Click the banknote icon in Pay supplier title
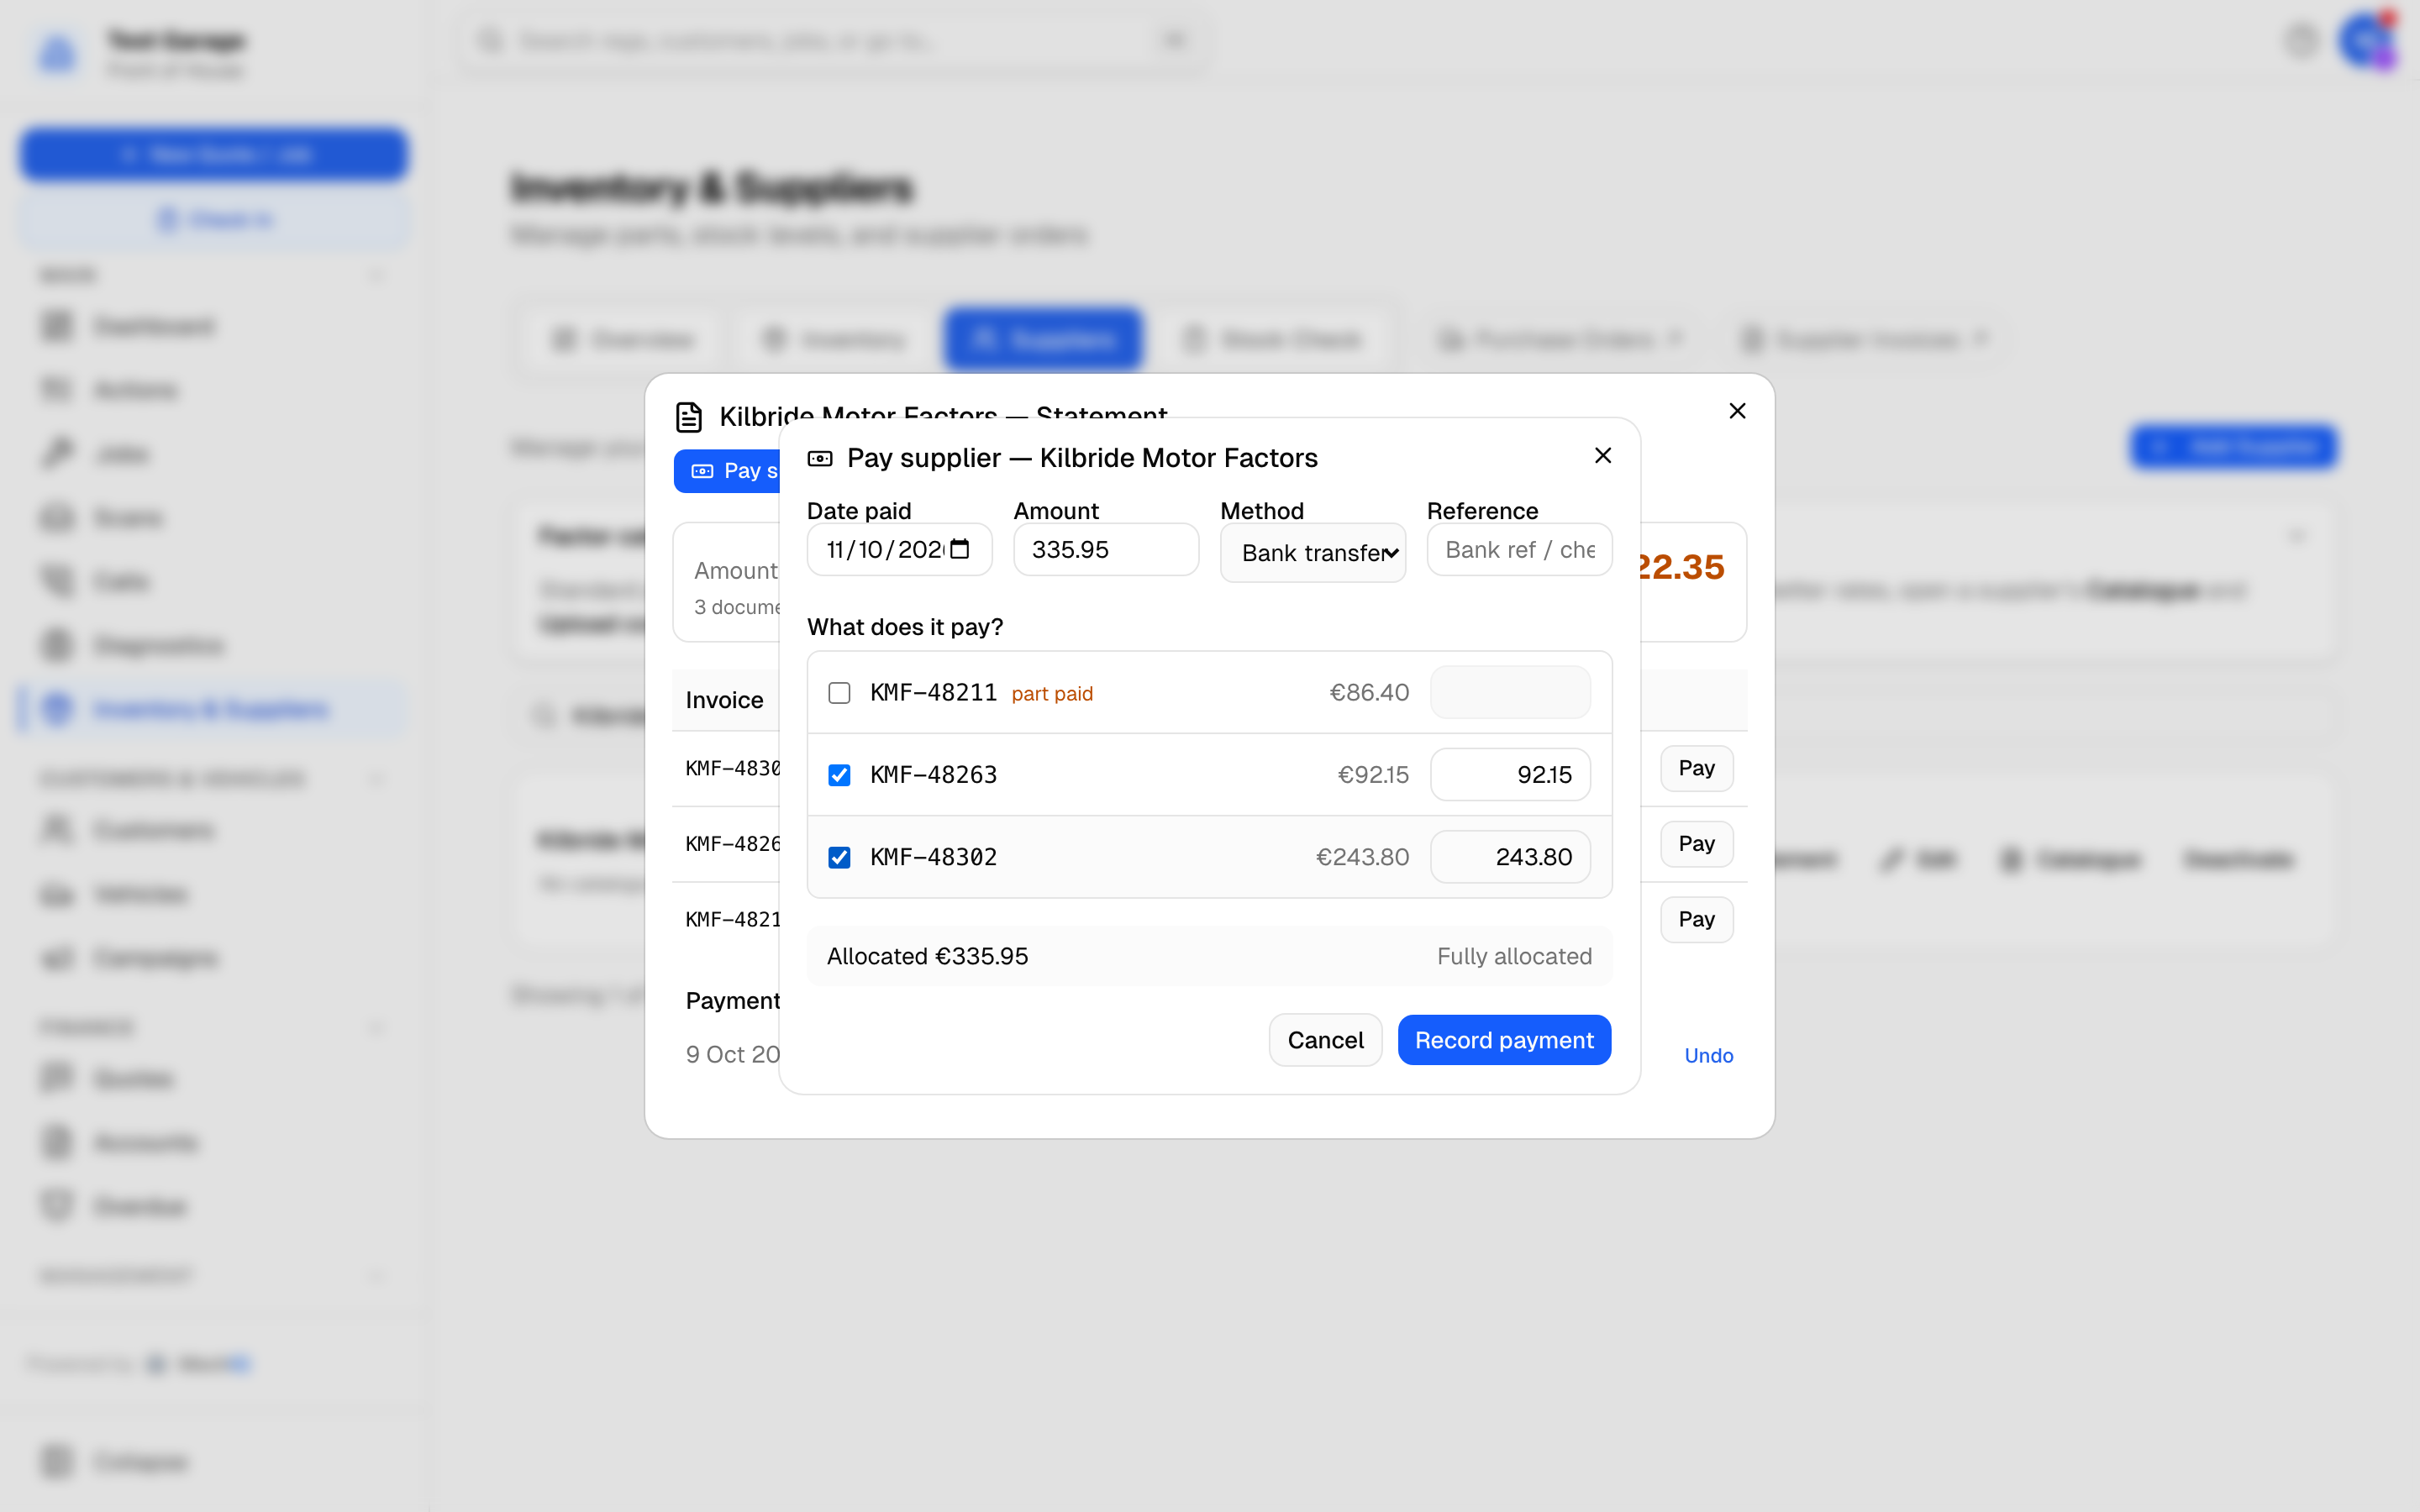The image size is (2420, 1512). (x=820, y=459)
